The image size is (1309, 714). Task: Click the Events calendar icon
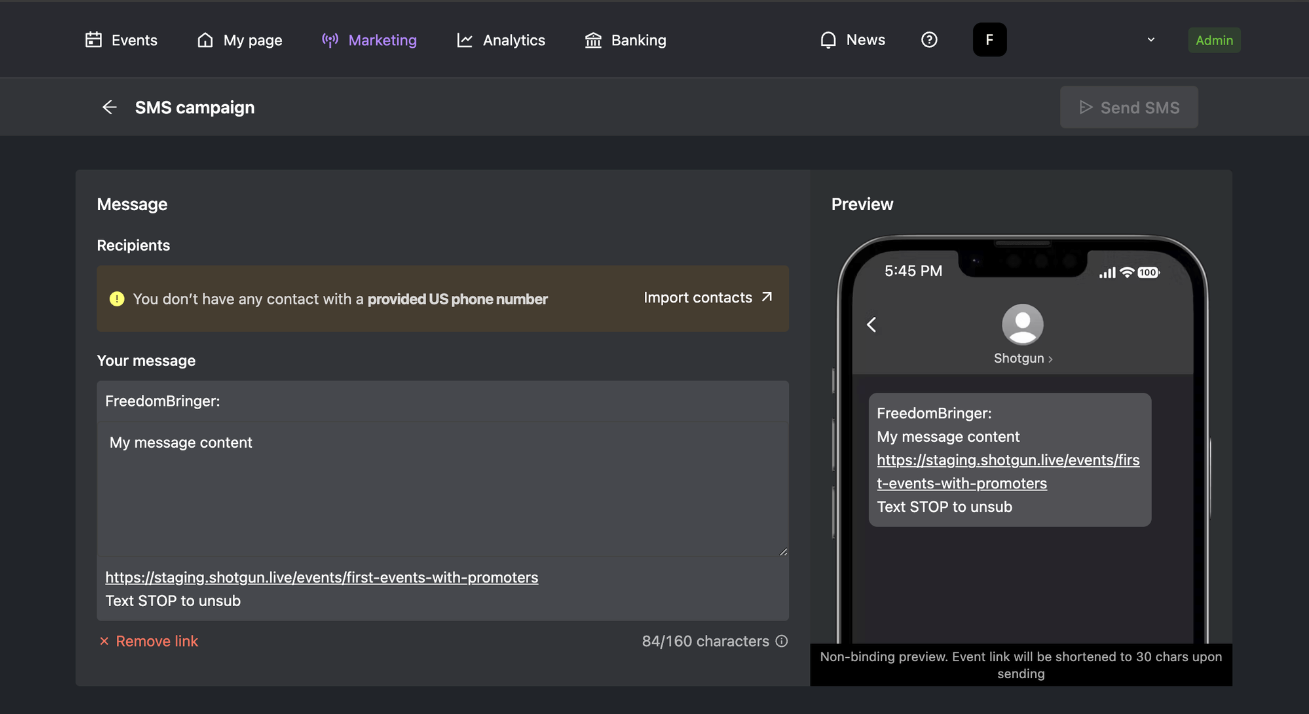pos(94,40)
